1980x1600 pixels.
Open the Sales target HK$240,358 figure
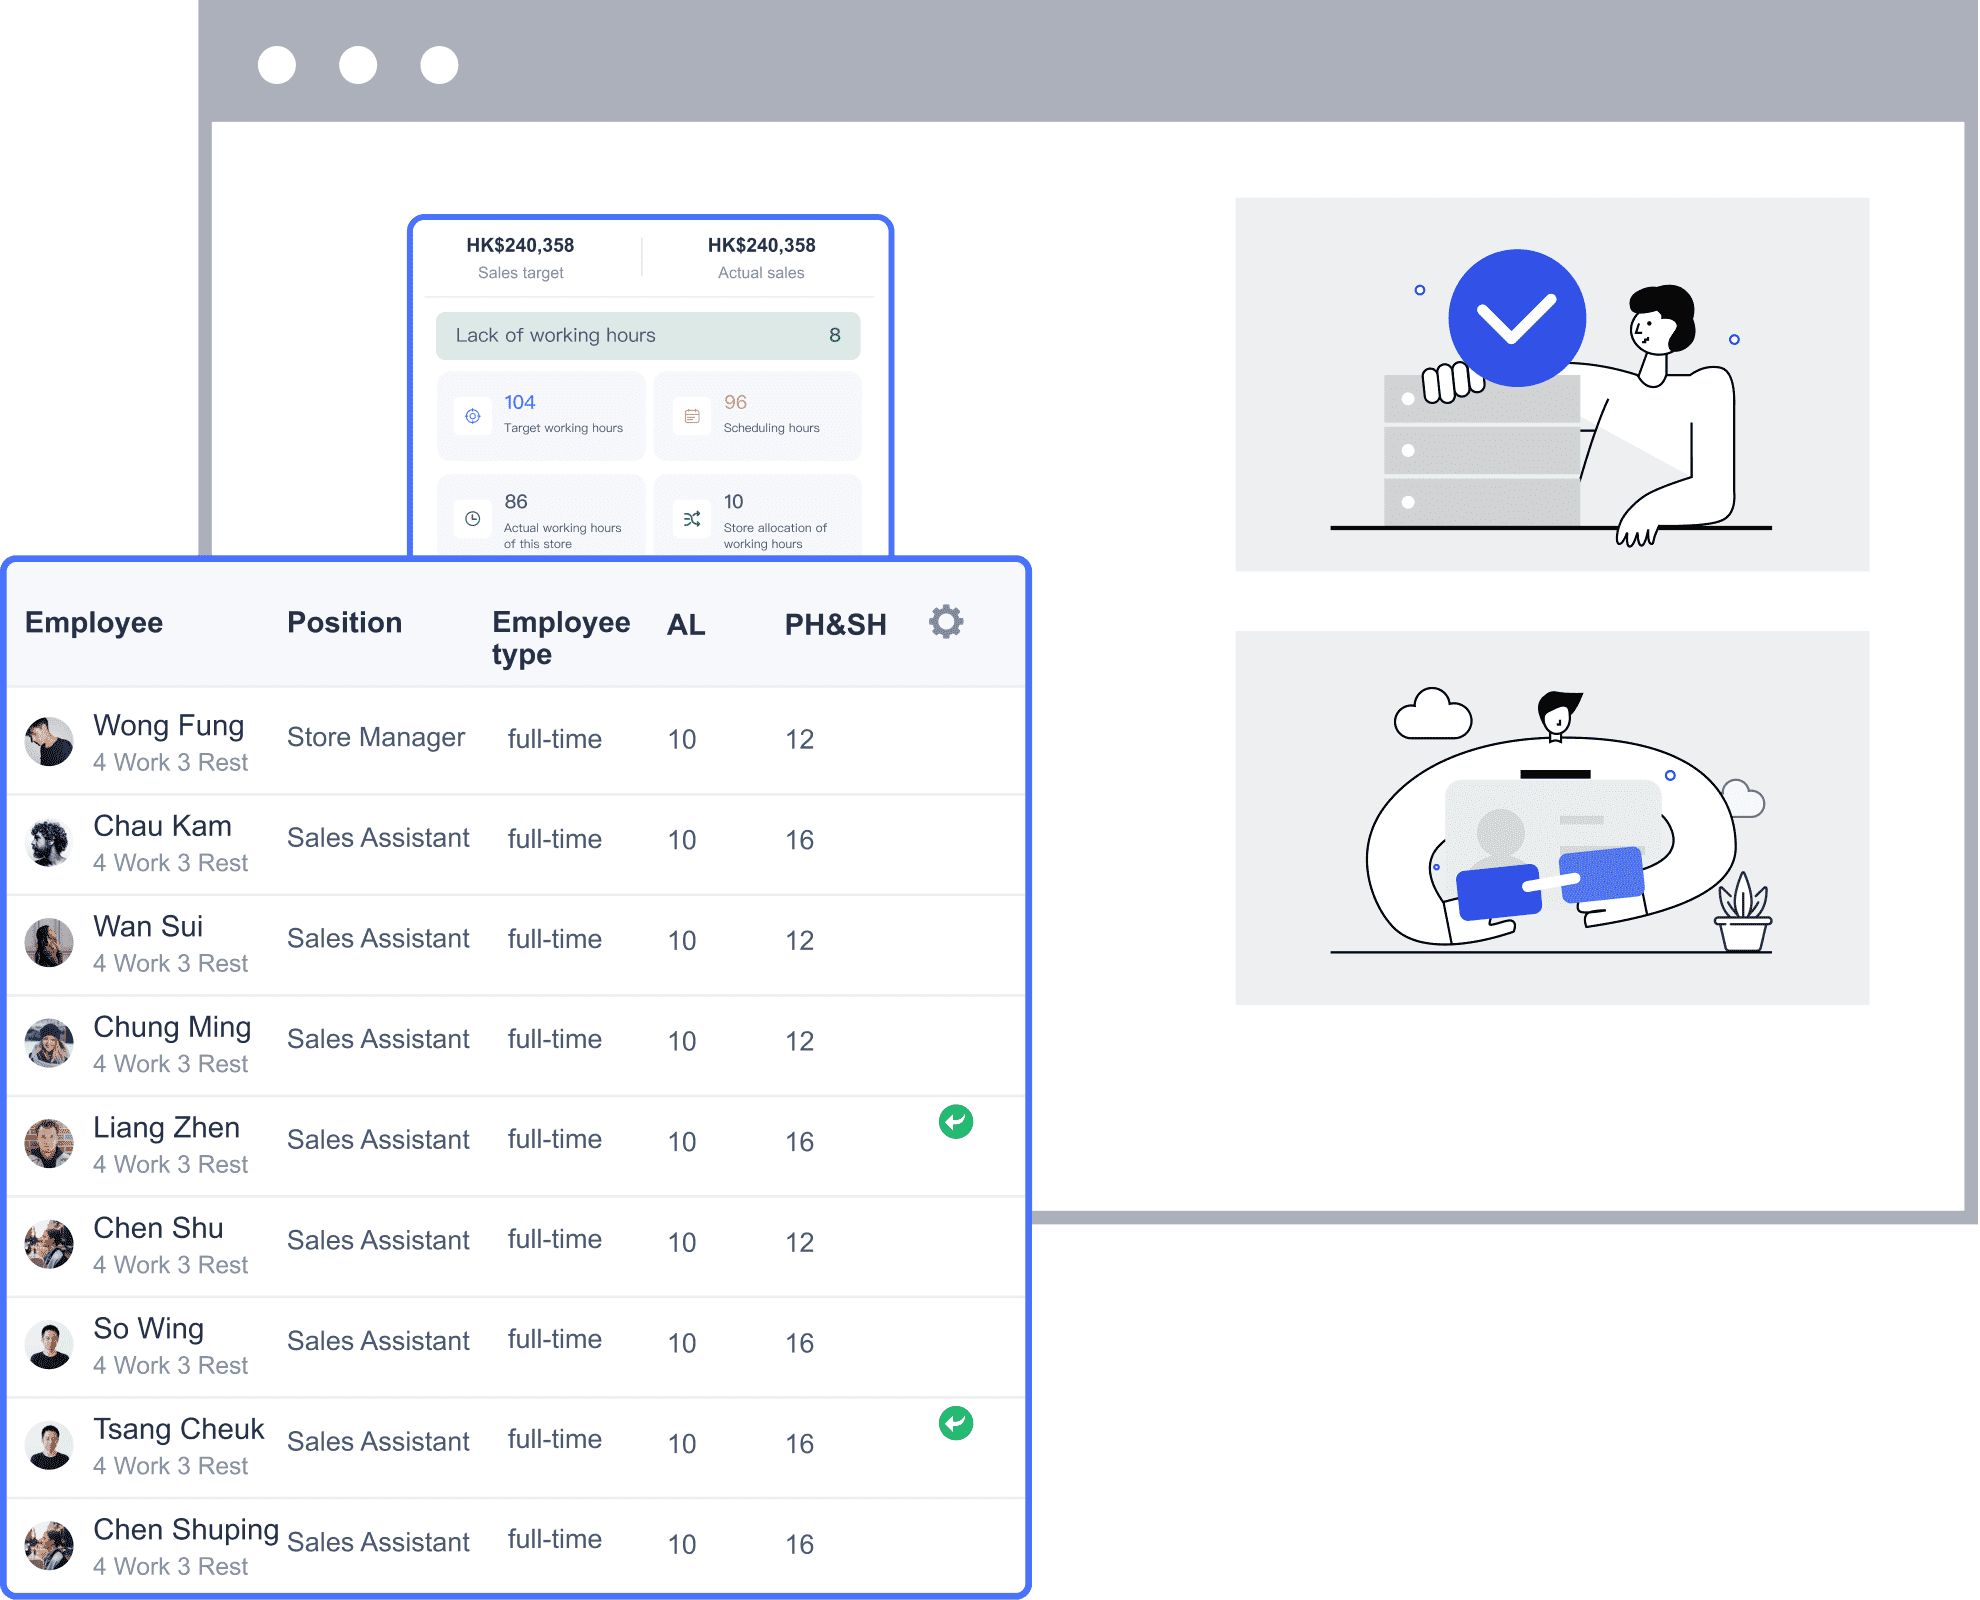coord(520,246)
